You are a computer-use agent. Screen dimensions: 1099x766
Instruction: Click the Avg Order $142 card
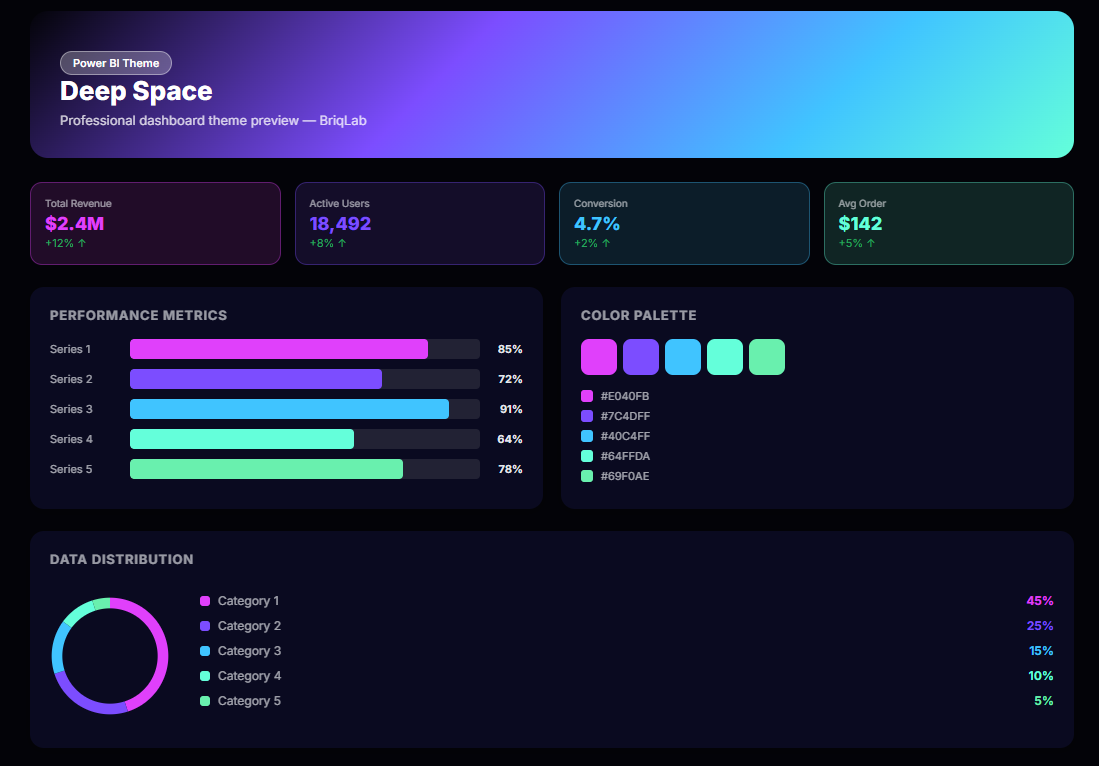(x=948, y=224)
